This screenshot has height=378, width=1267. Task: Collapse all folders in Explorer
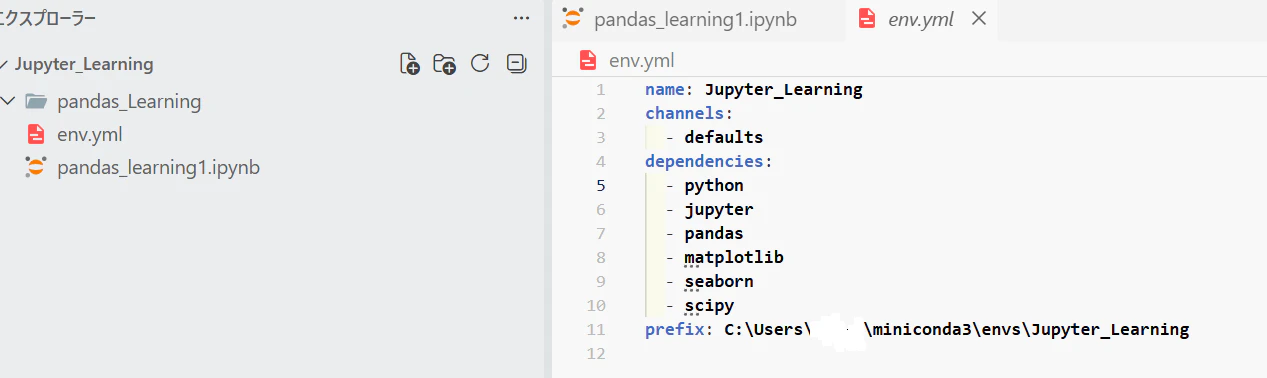[x=516, y=64]
